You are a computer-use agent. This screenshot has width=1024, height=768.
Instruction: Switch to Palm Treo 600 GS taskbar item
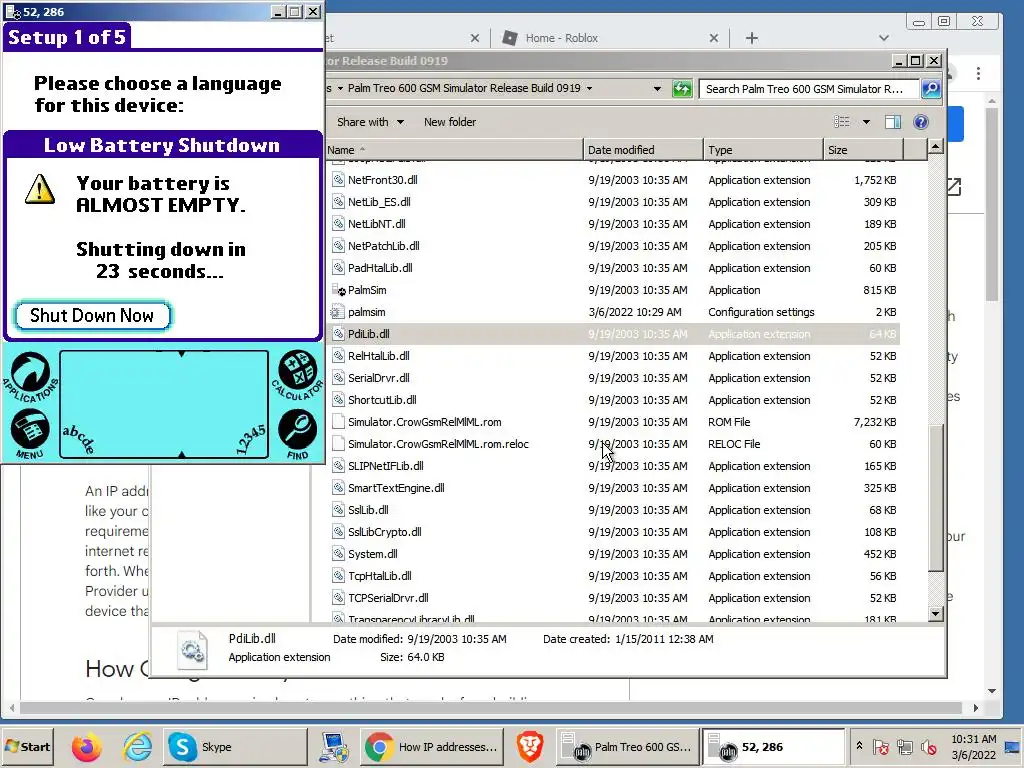[x=627, y=747]
